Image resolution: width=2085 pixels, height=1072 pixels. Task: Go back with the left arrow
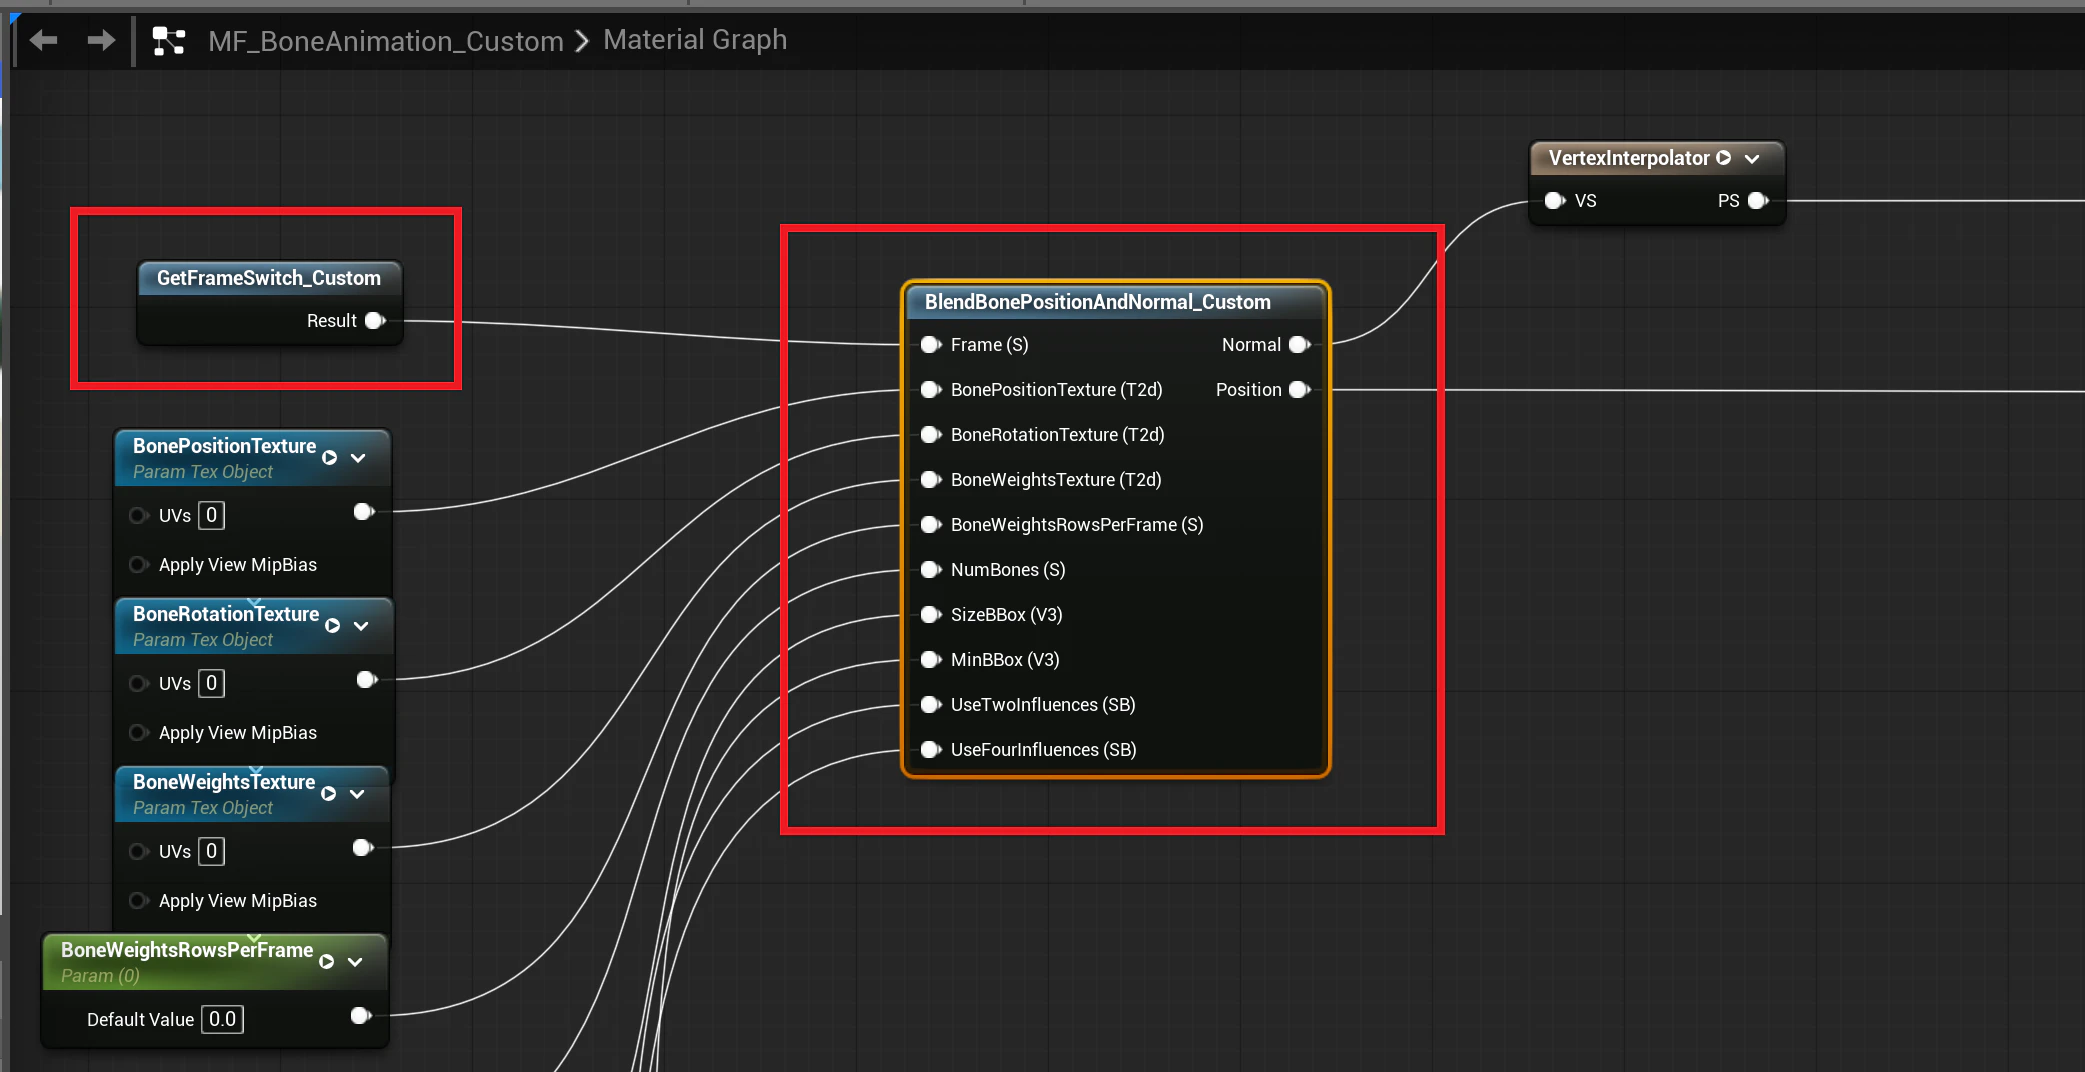click(44, 40)
